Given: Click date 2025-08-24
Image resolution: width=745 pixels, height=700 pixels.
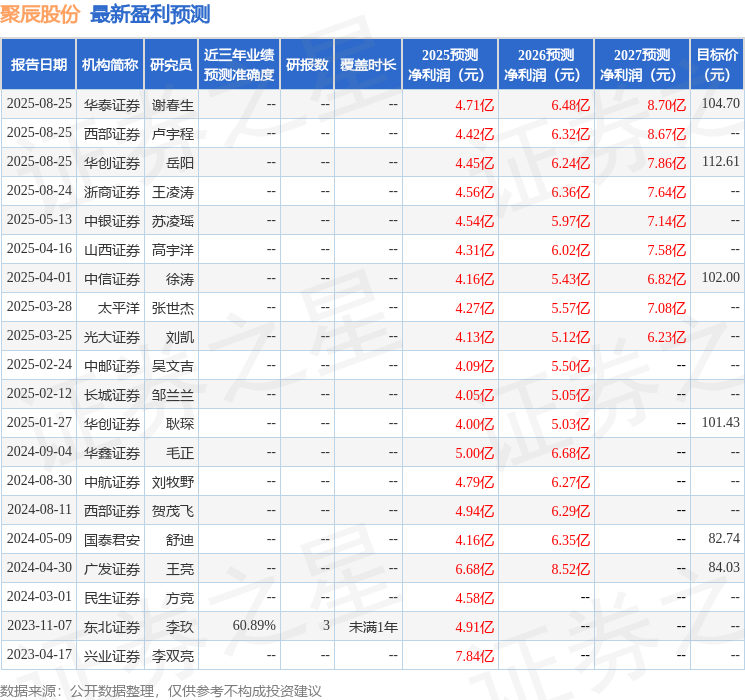Looking at the screenshot, I should point(39,191).
